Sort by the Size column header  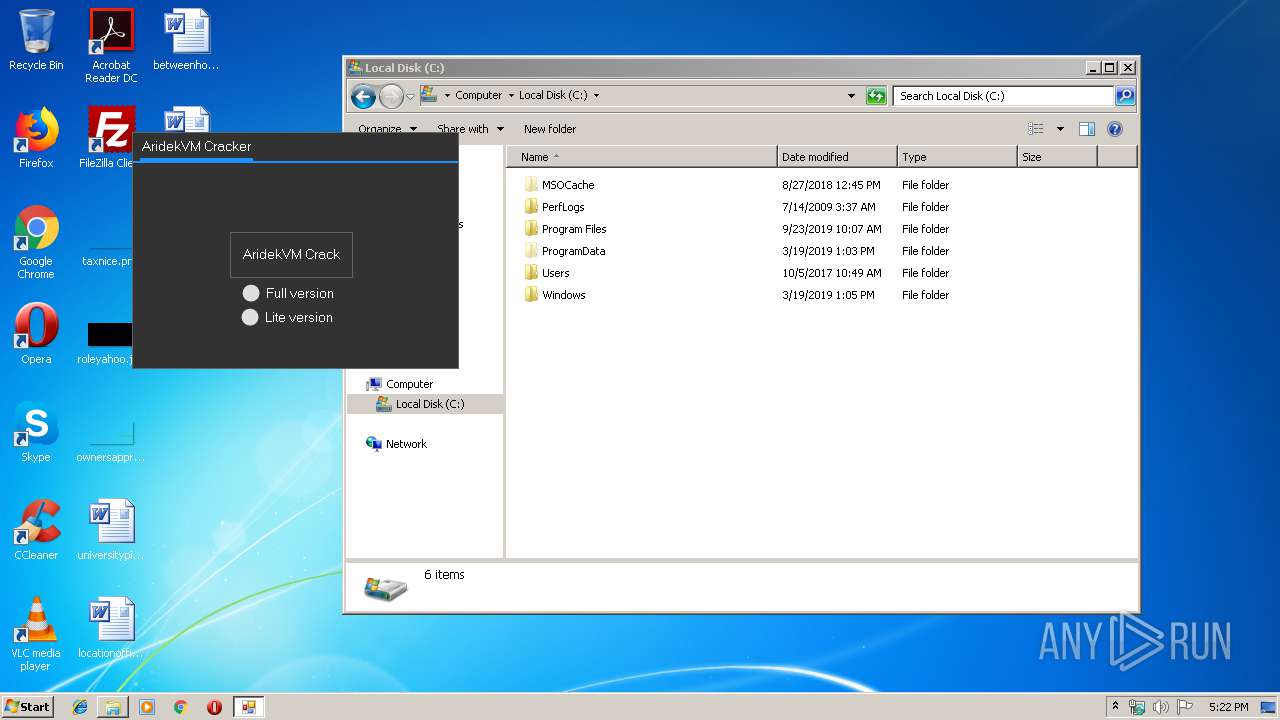[x=1057, y=157]
